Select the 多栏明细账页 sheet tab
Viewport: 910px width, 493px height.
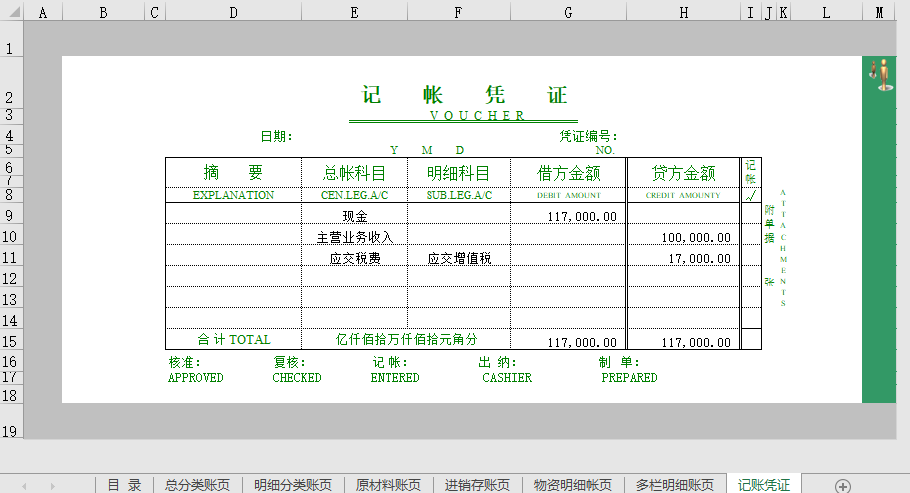pyautogui.click(x=675, y=485)
